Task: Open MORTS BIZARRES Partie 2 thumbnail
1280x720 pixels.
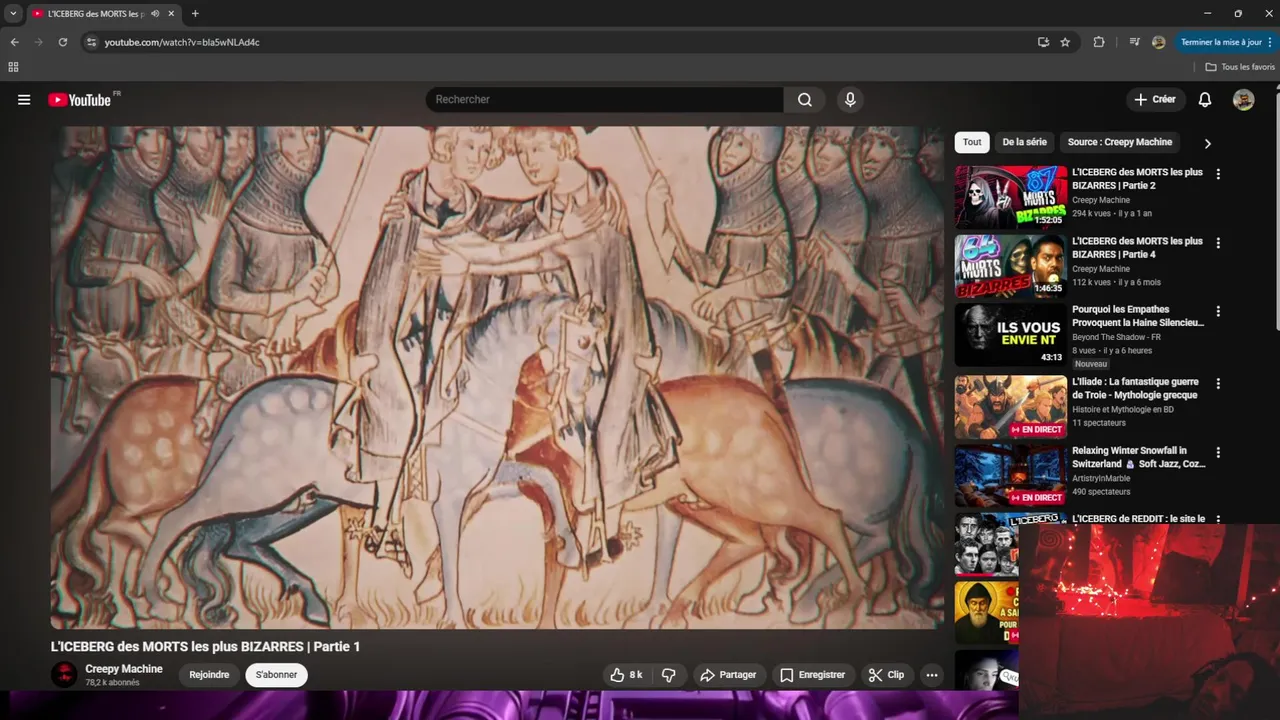Action: tap(1010, 197)
